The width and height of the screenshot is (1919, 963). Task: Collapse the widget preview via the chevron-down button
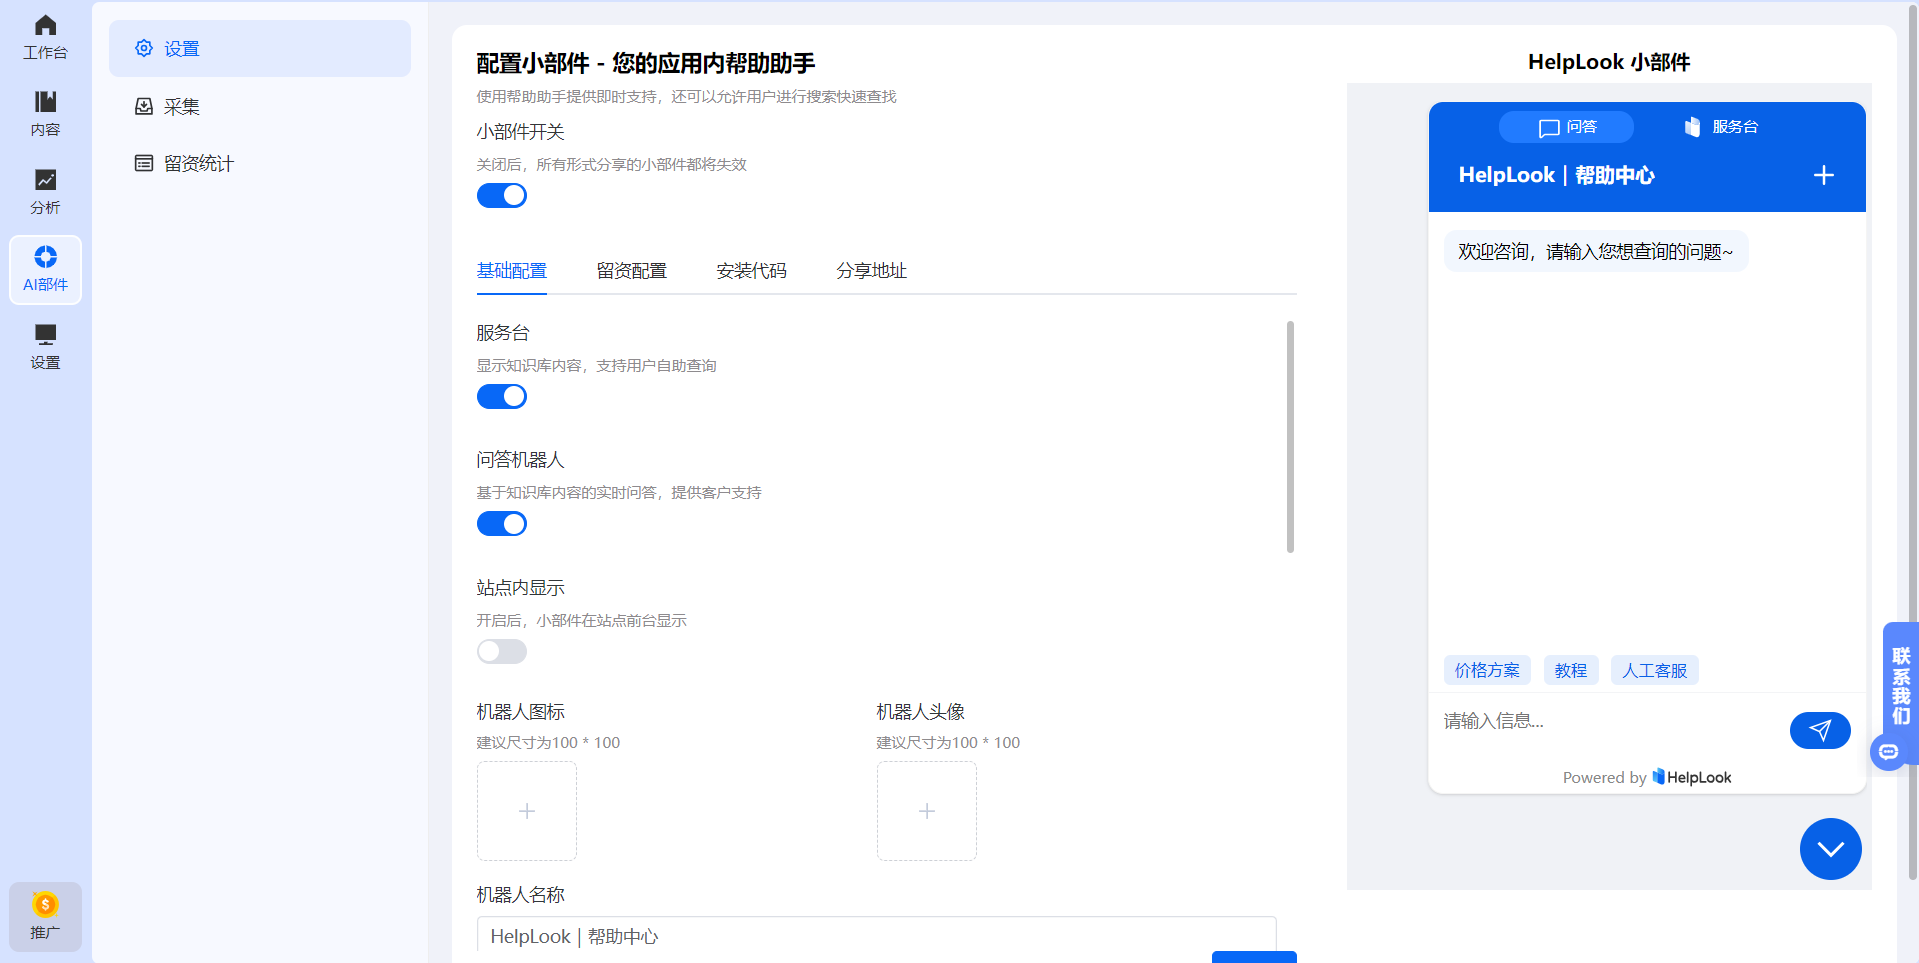[1830, 848]
